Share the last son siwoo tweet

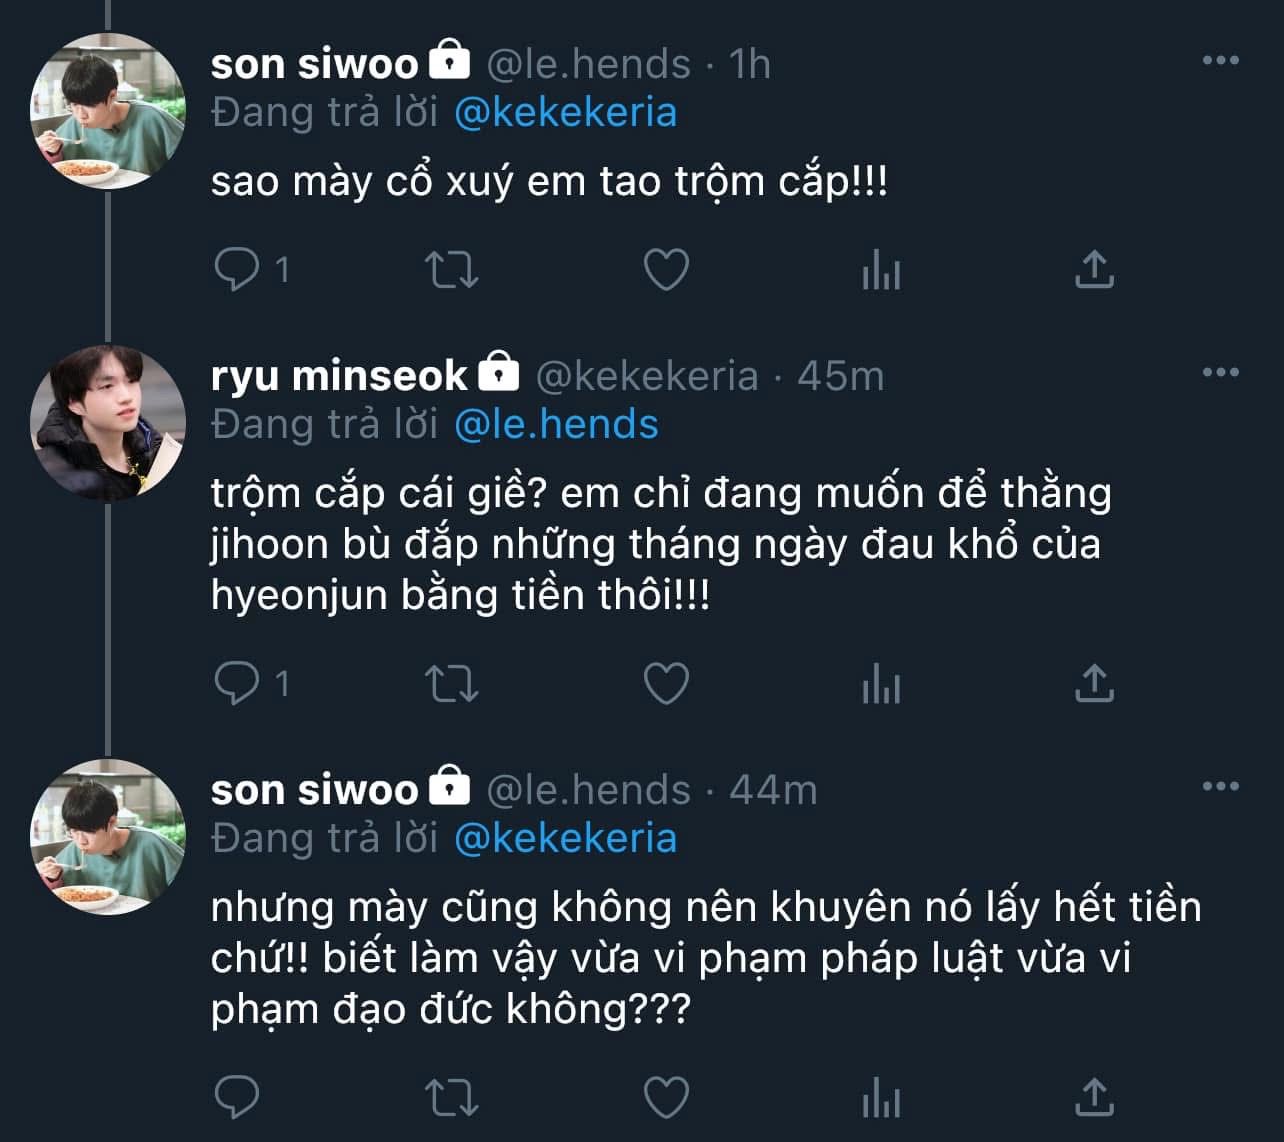[x=1094, y=1097]
